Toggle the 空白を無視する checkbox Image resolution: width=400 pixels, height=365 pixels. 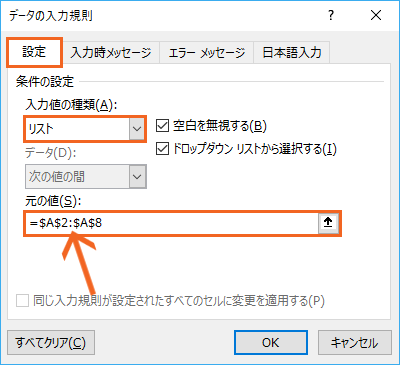[x=162, y=126]
